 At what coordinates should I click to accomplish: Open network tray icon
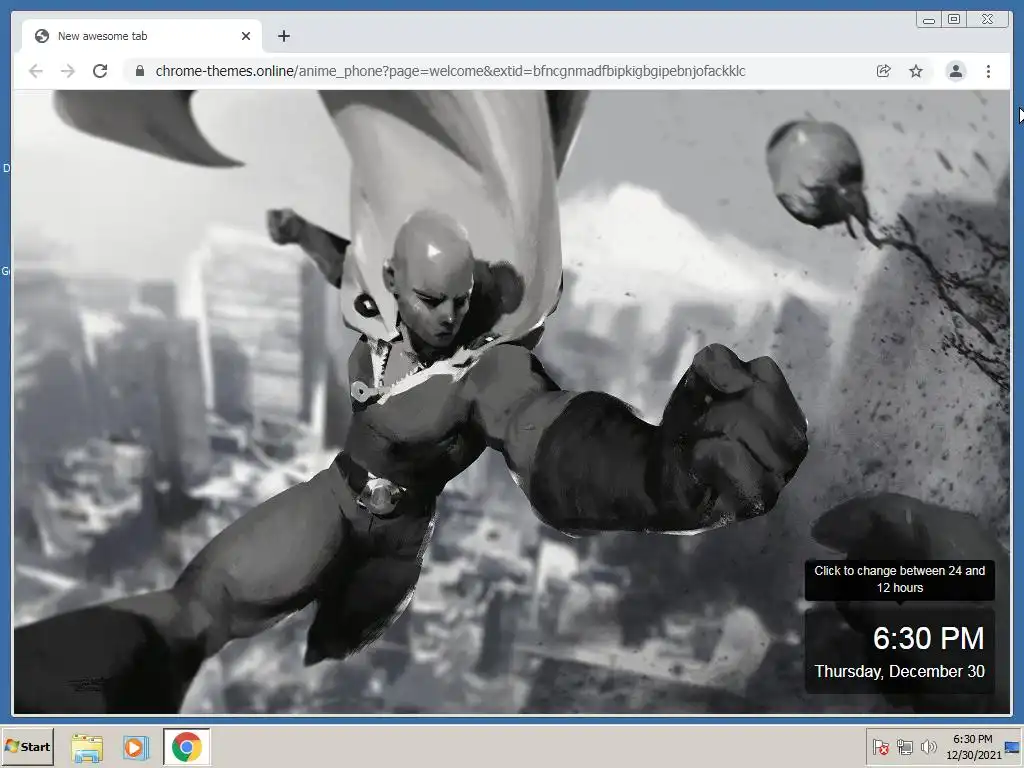tap(904, 748)
